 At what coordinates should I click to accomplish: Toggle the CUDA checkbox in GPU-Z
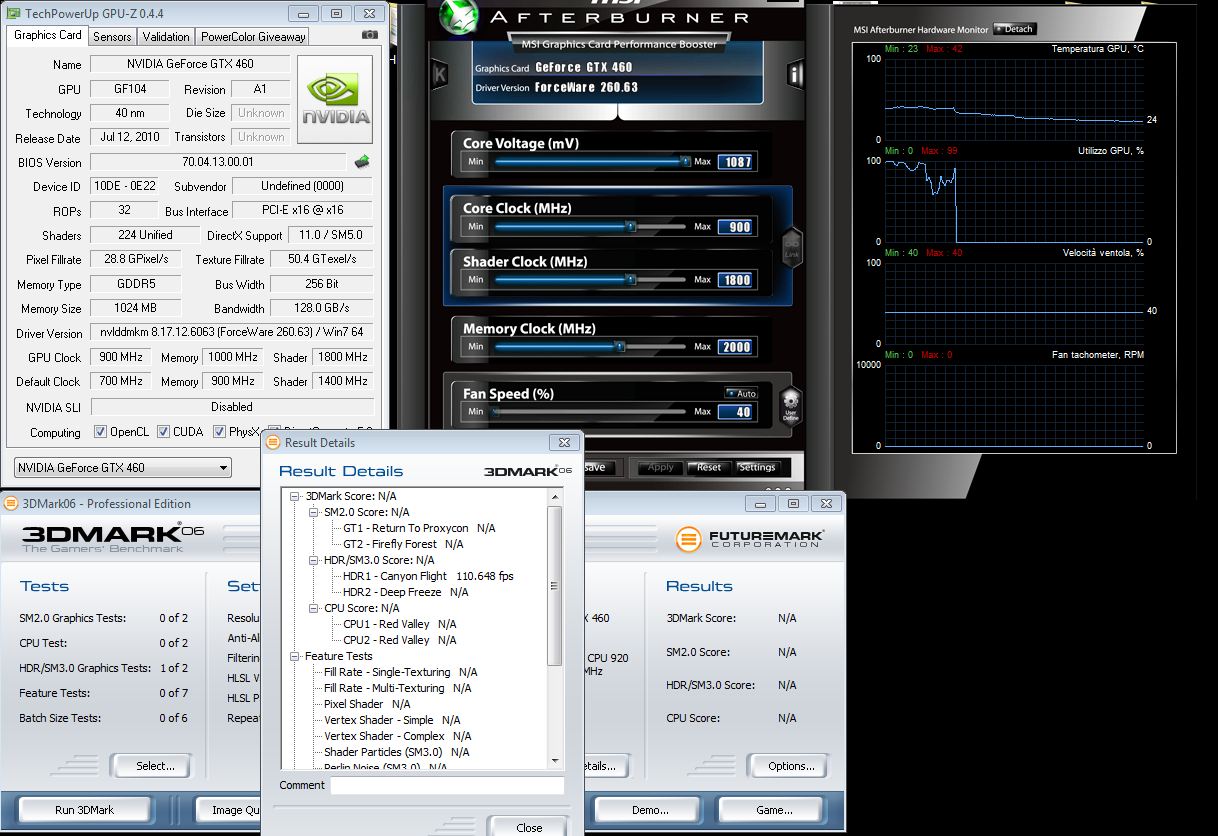(164, 432)
